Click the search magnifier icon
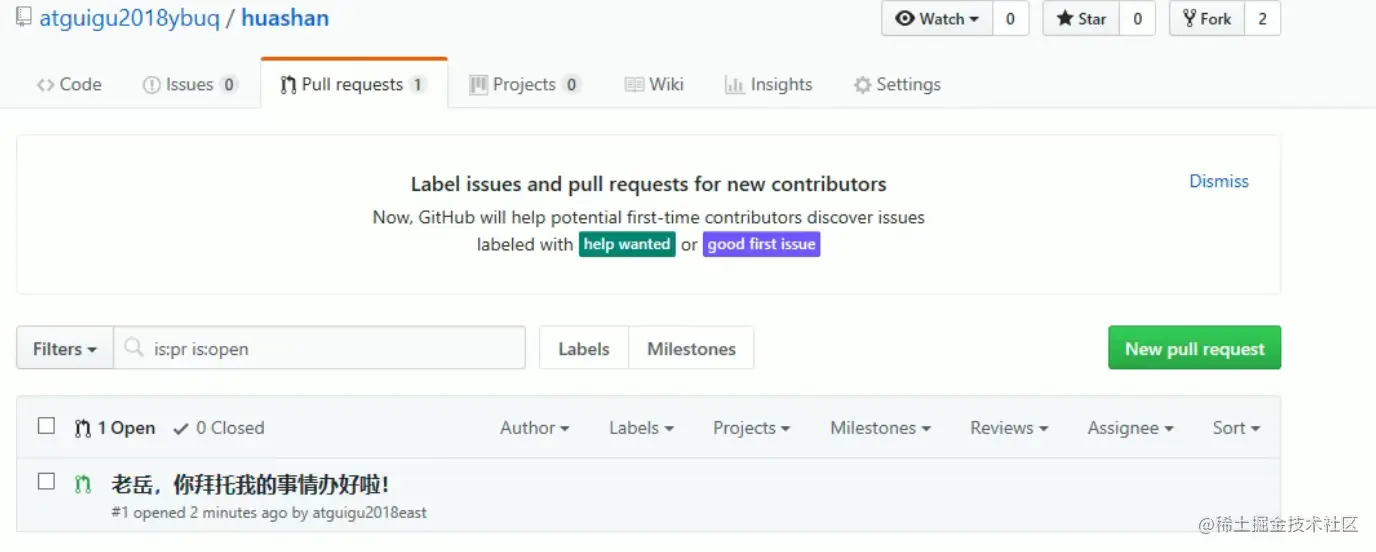The image size is (1376, 552). 133,348
